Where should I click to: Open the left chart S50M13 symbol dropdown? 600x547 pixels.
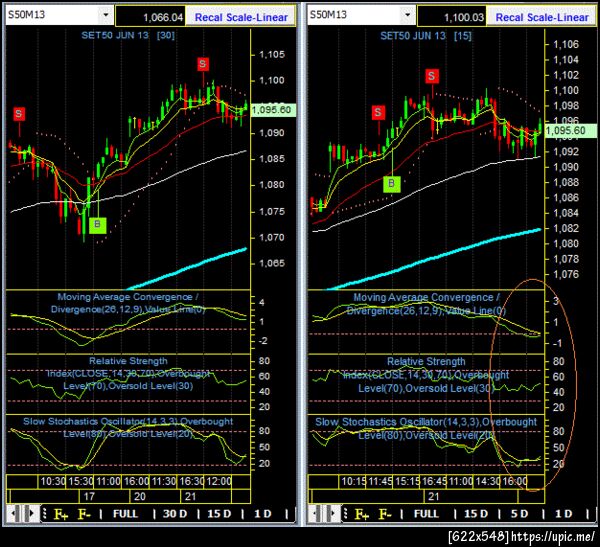point(106,15)
